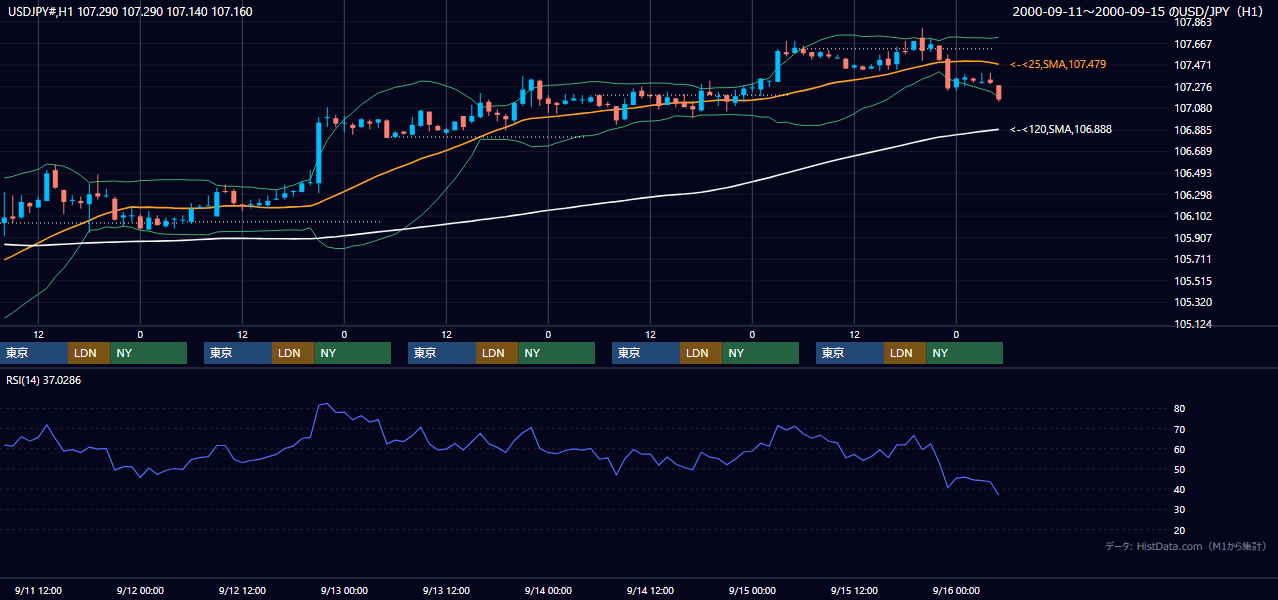This screenshot has height=600, width=1278.
Task: Click price axis value 107.080
Action: pos(1192,108)
